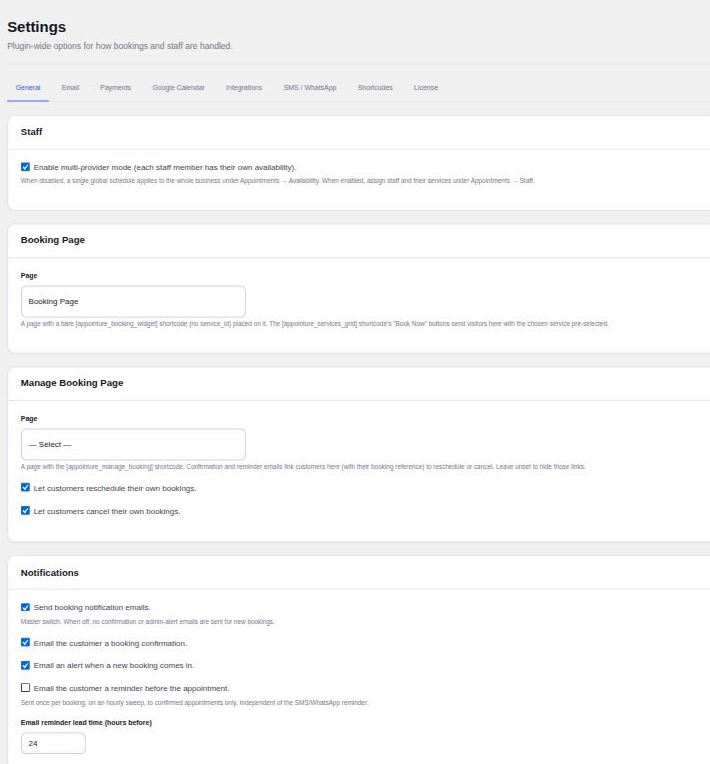This screenshot has width=710, height=764.
Task: Click the Notifications section heading
Action: tap(50, 573)
